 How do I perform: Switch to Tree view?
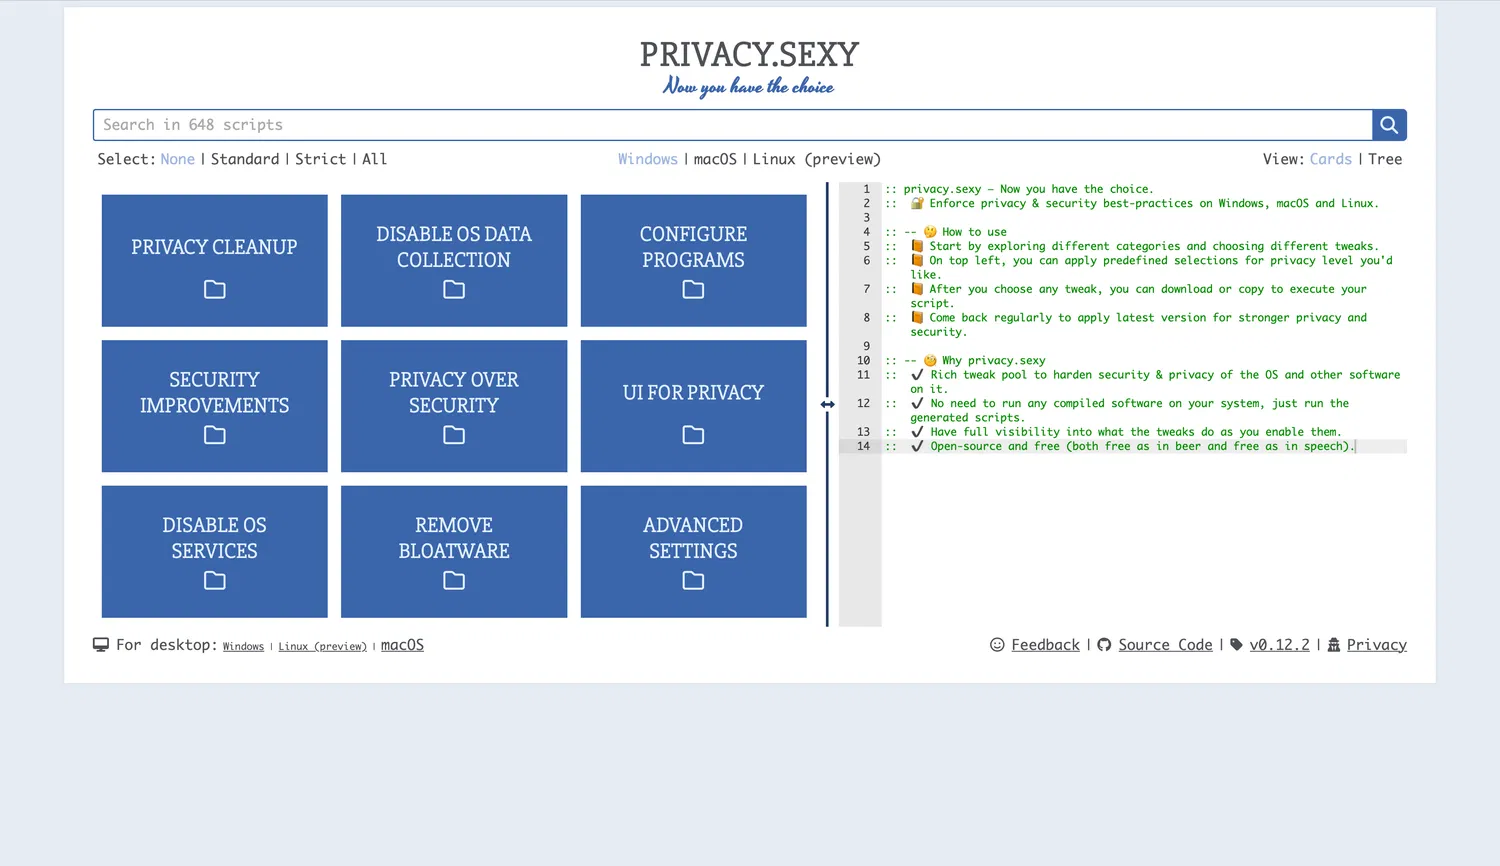click(x=1385, y=159)
